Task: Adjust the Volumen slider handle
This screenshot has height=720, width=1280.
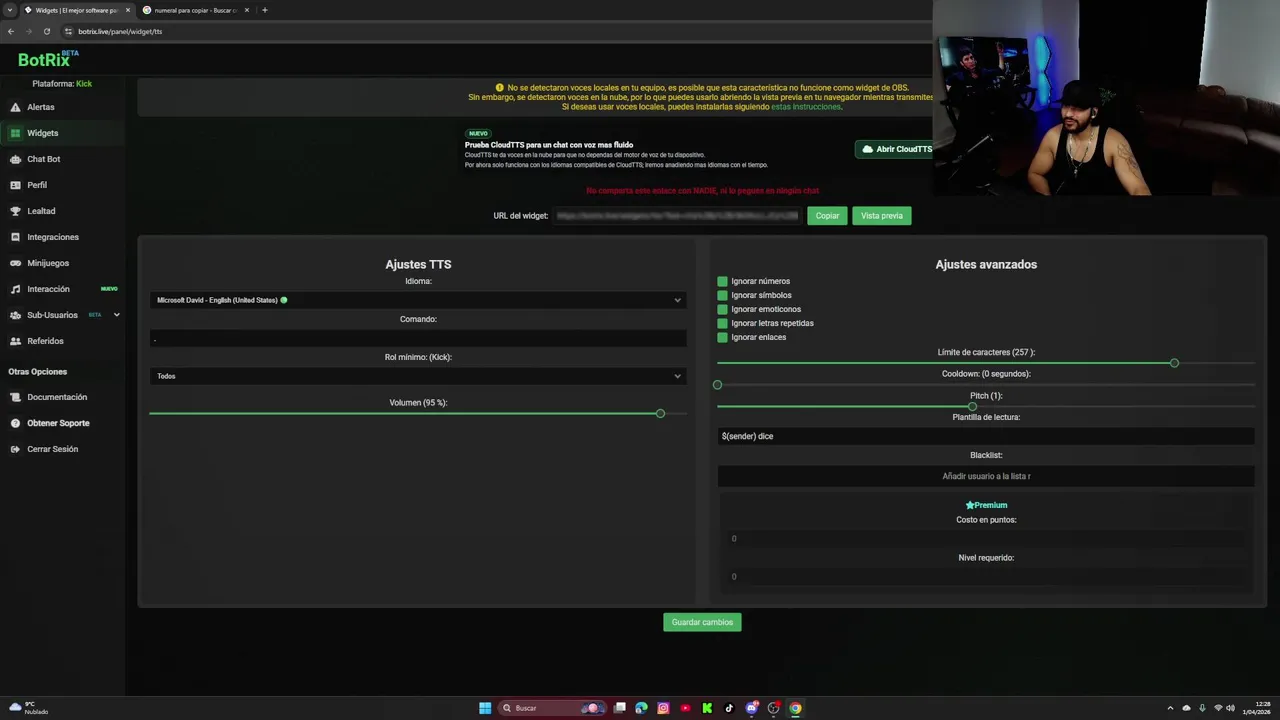Action: click(x=660, y=413)
